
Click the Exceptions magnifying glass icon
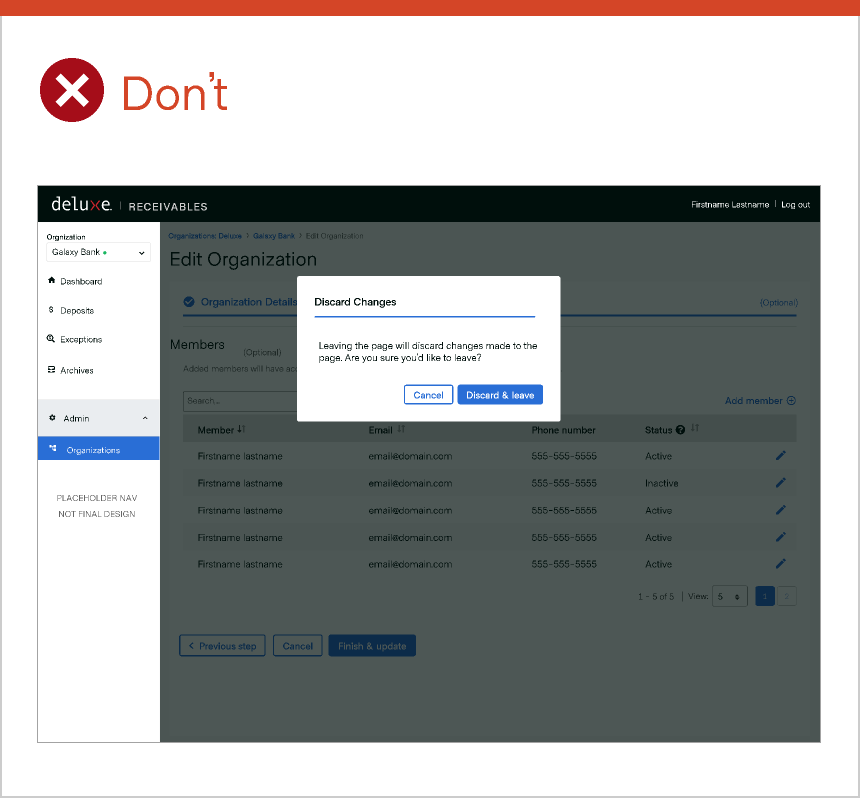[51, 339]
